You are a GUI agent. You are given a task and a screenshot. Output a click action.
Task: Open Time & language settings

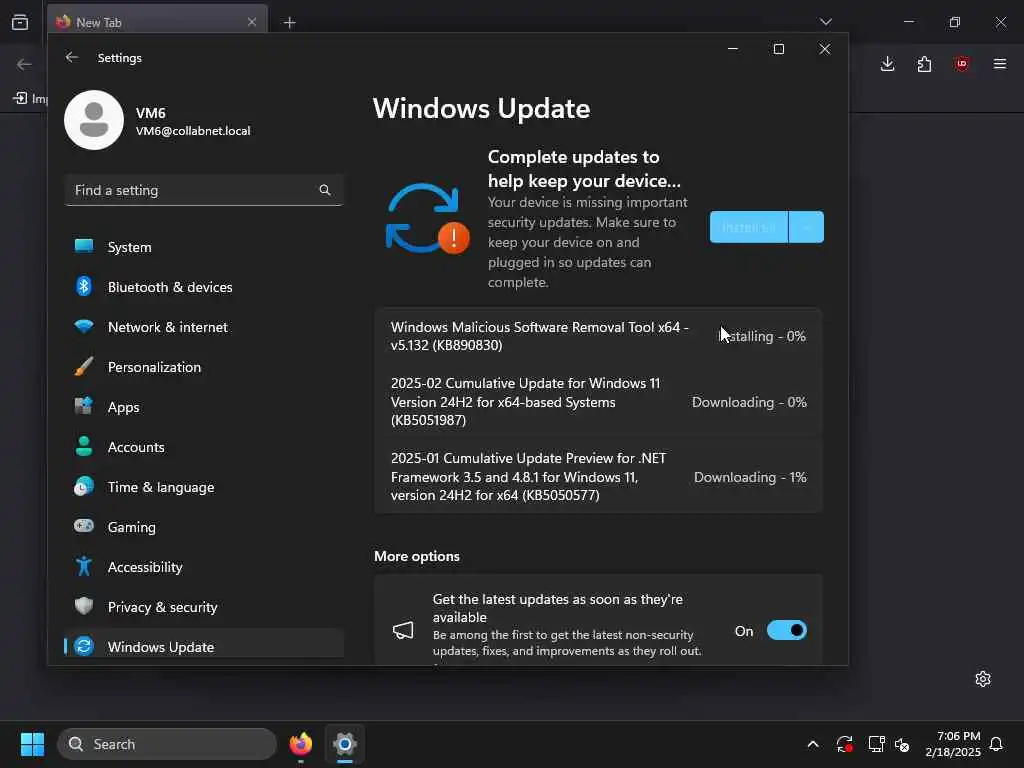[x=204, y=487]
